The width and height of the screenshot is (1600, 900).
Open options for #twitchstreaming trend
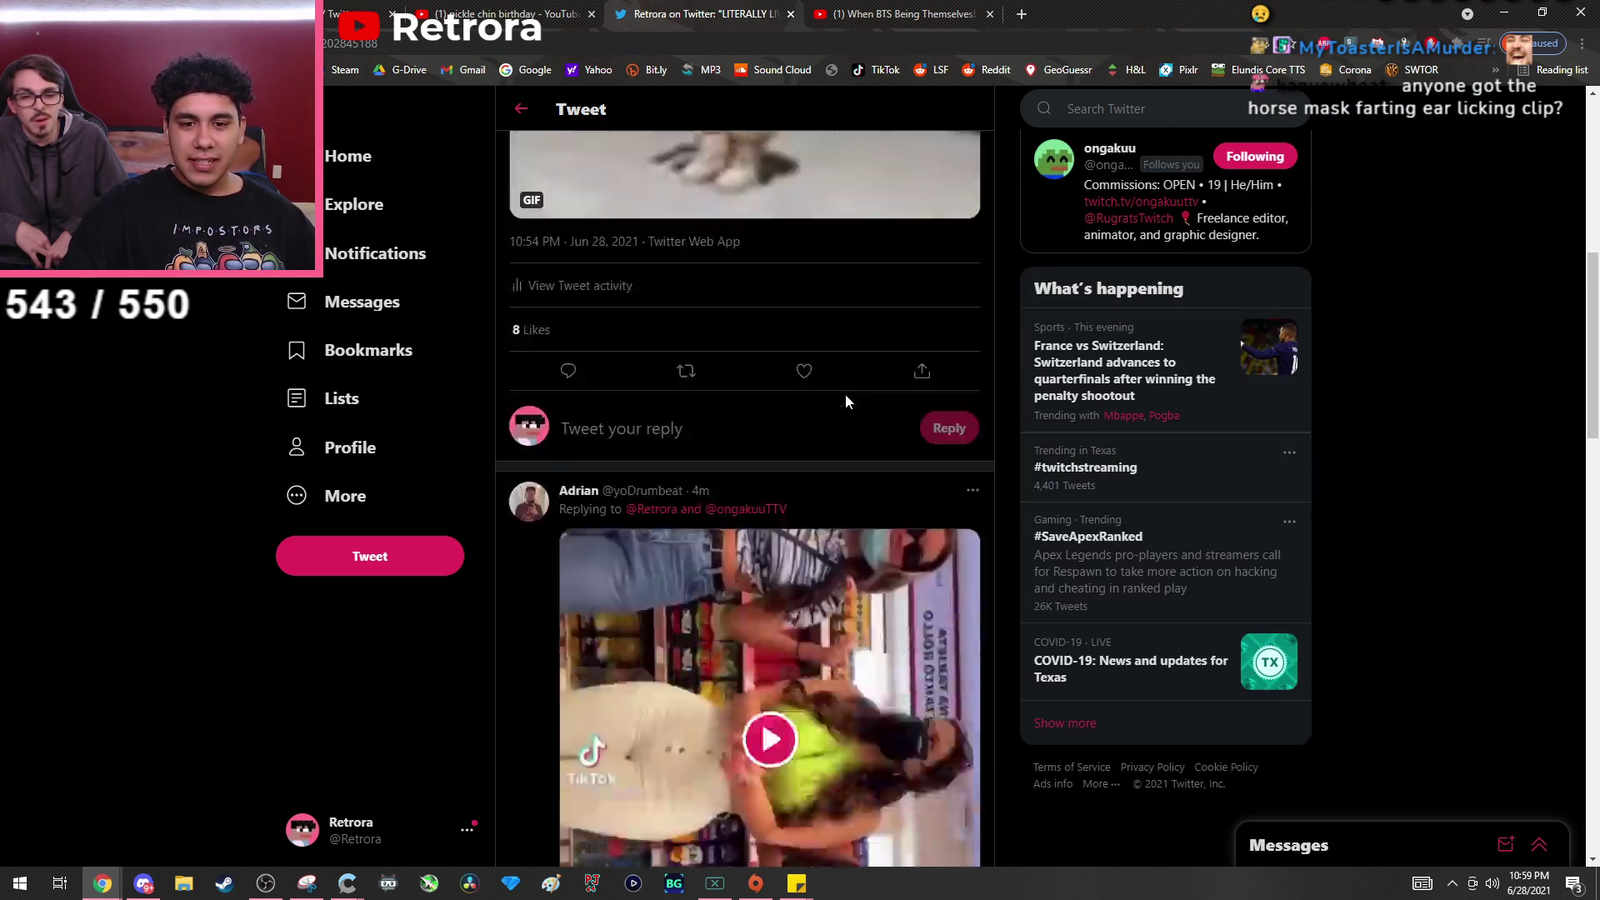[1289, 452]
